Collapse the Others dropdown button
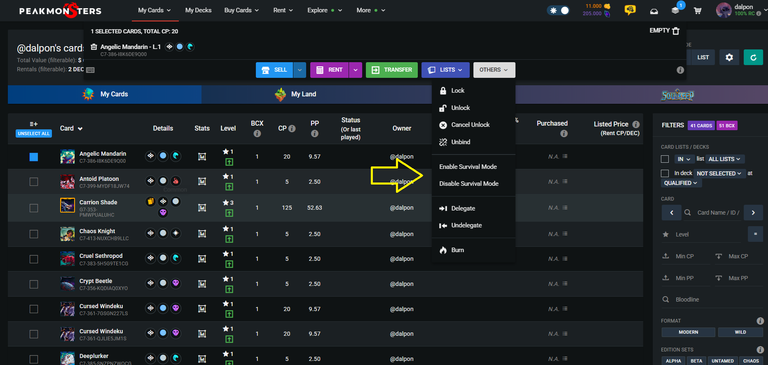This screenshot has height=365, width=768. point(494,70)
